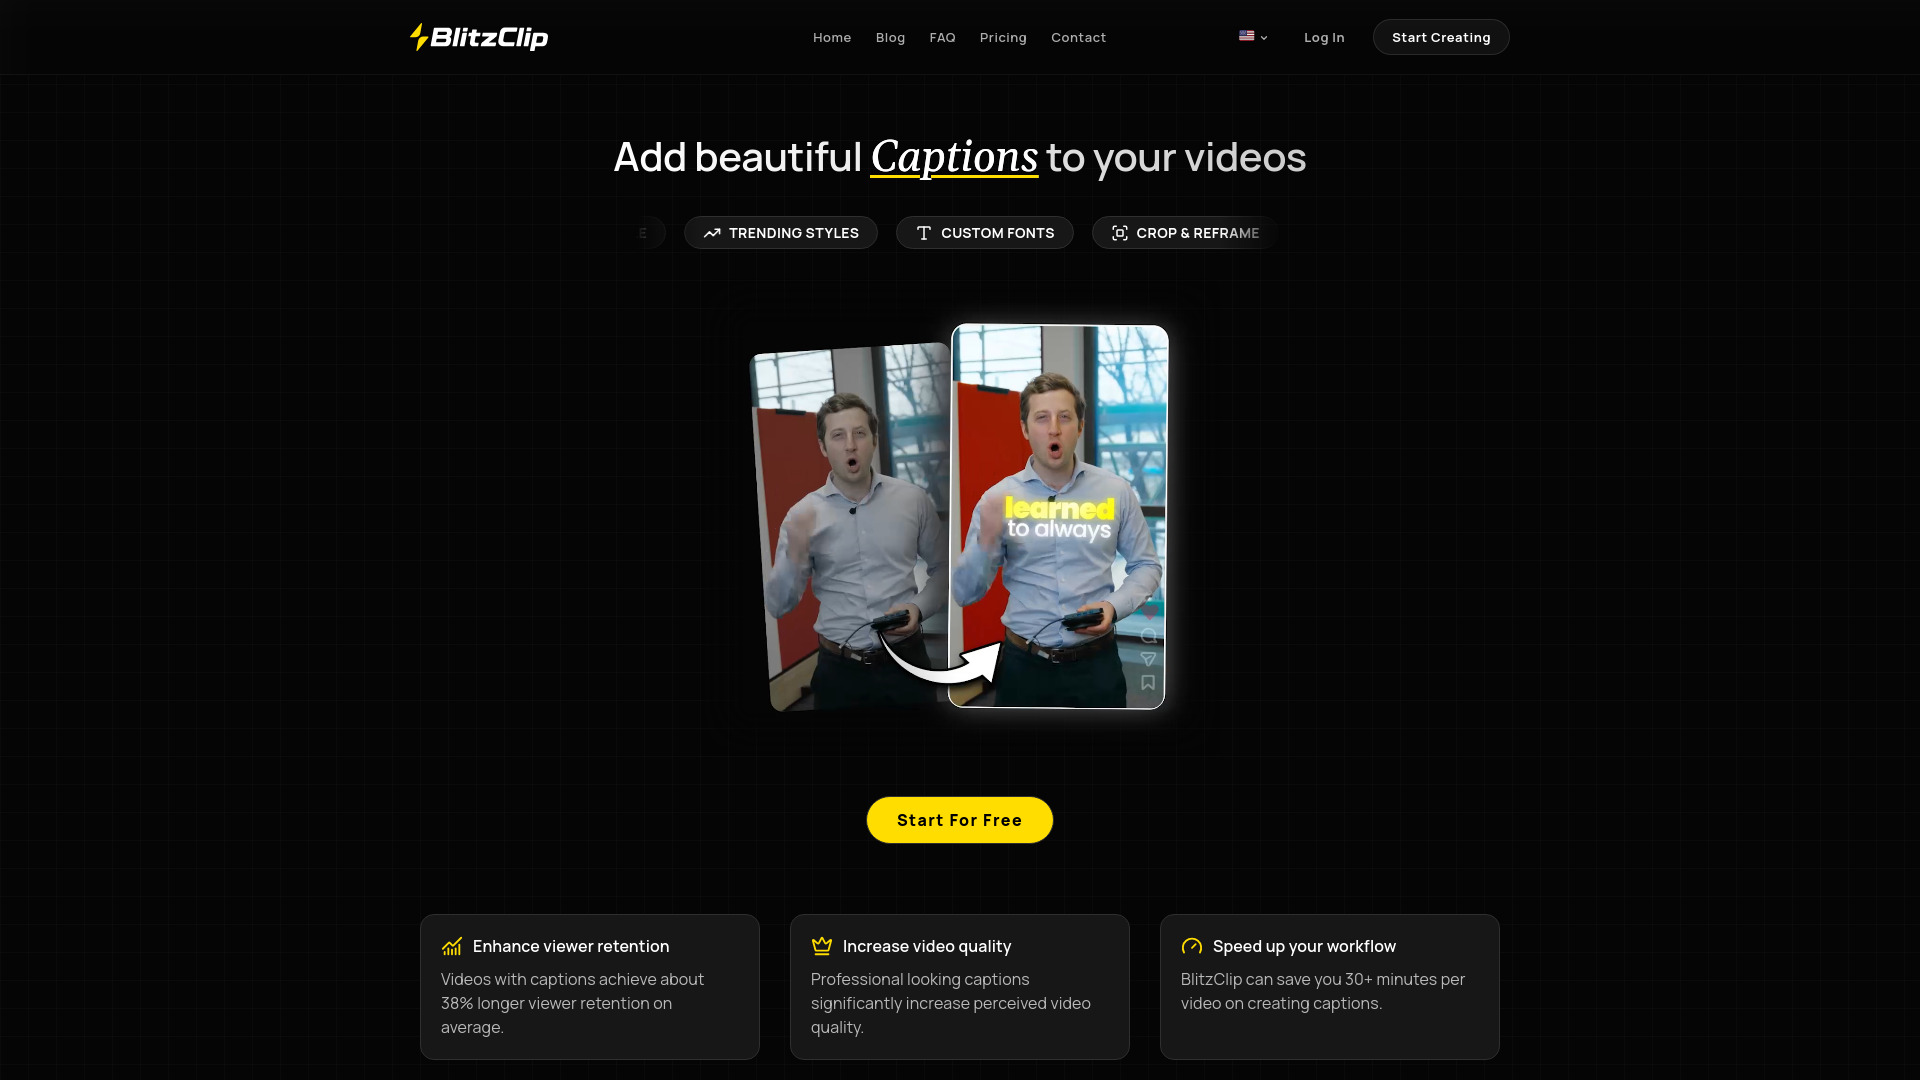
Task: Click the Start Creating button
Action: click(1441, 37)
